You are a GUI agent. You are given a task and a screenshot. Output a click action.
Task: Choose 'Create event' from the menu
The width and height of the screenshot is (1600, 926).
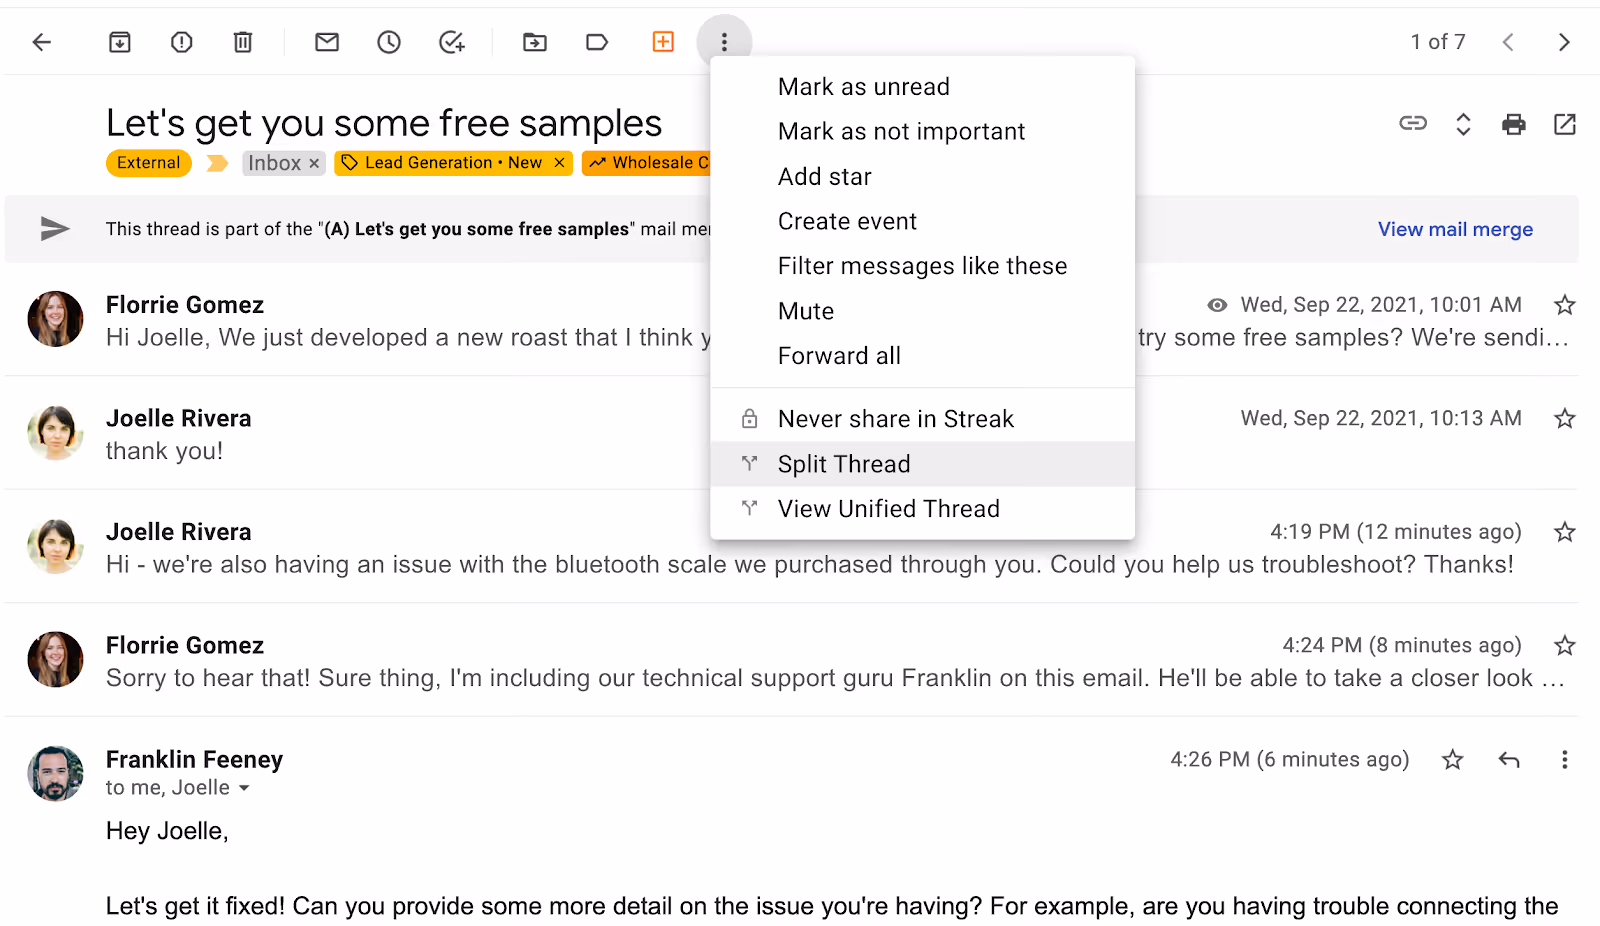[x=922, y=221]
